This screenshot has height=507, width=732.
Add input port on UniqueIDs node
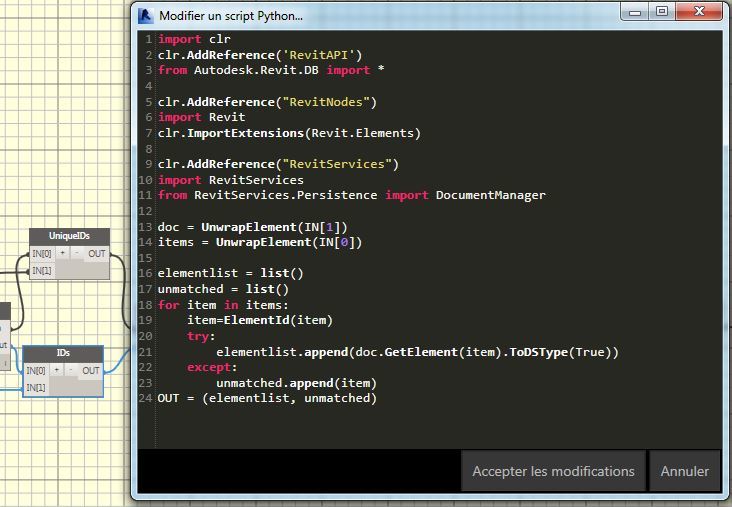coord(63,254)
